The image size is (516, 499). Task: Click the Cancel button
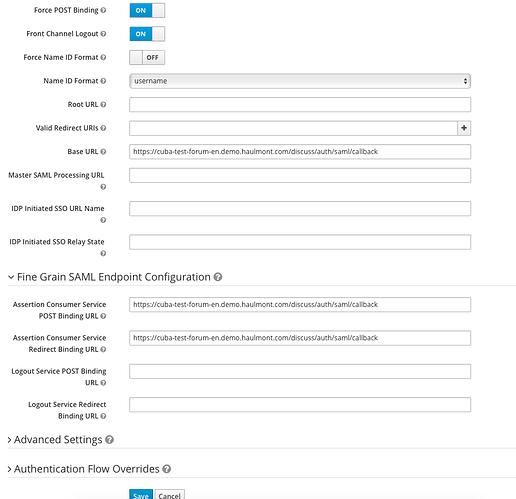[x=170, y=495]
